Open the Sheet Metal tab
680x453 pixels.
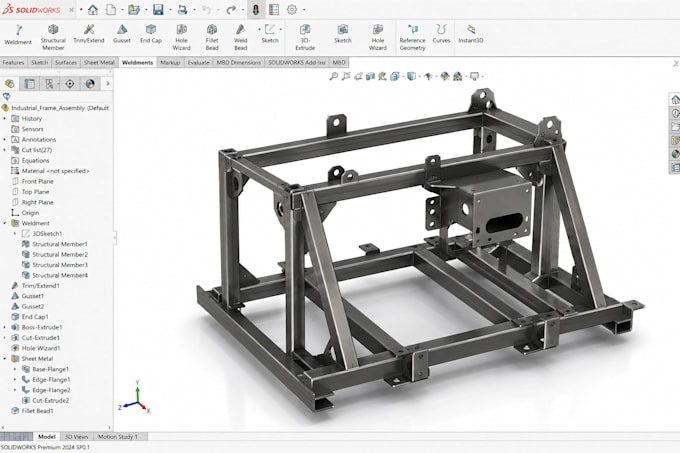click(x=99, y=62)
